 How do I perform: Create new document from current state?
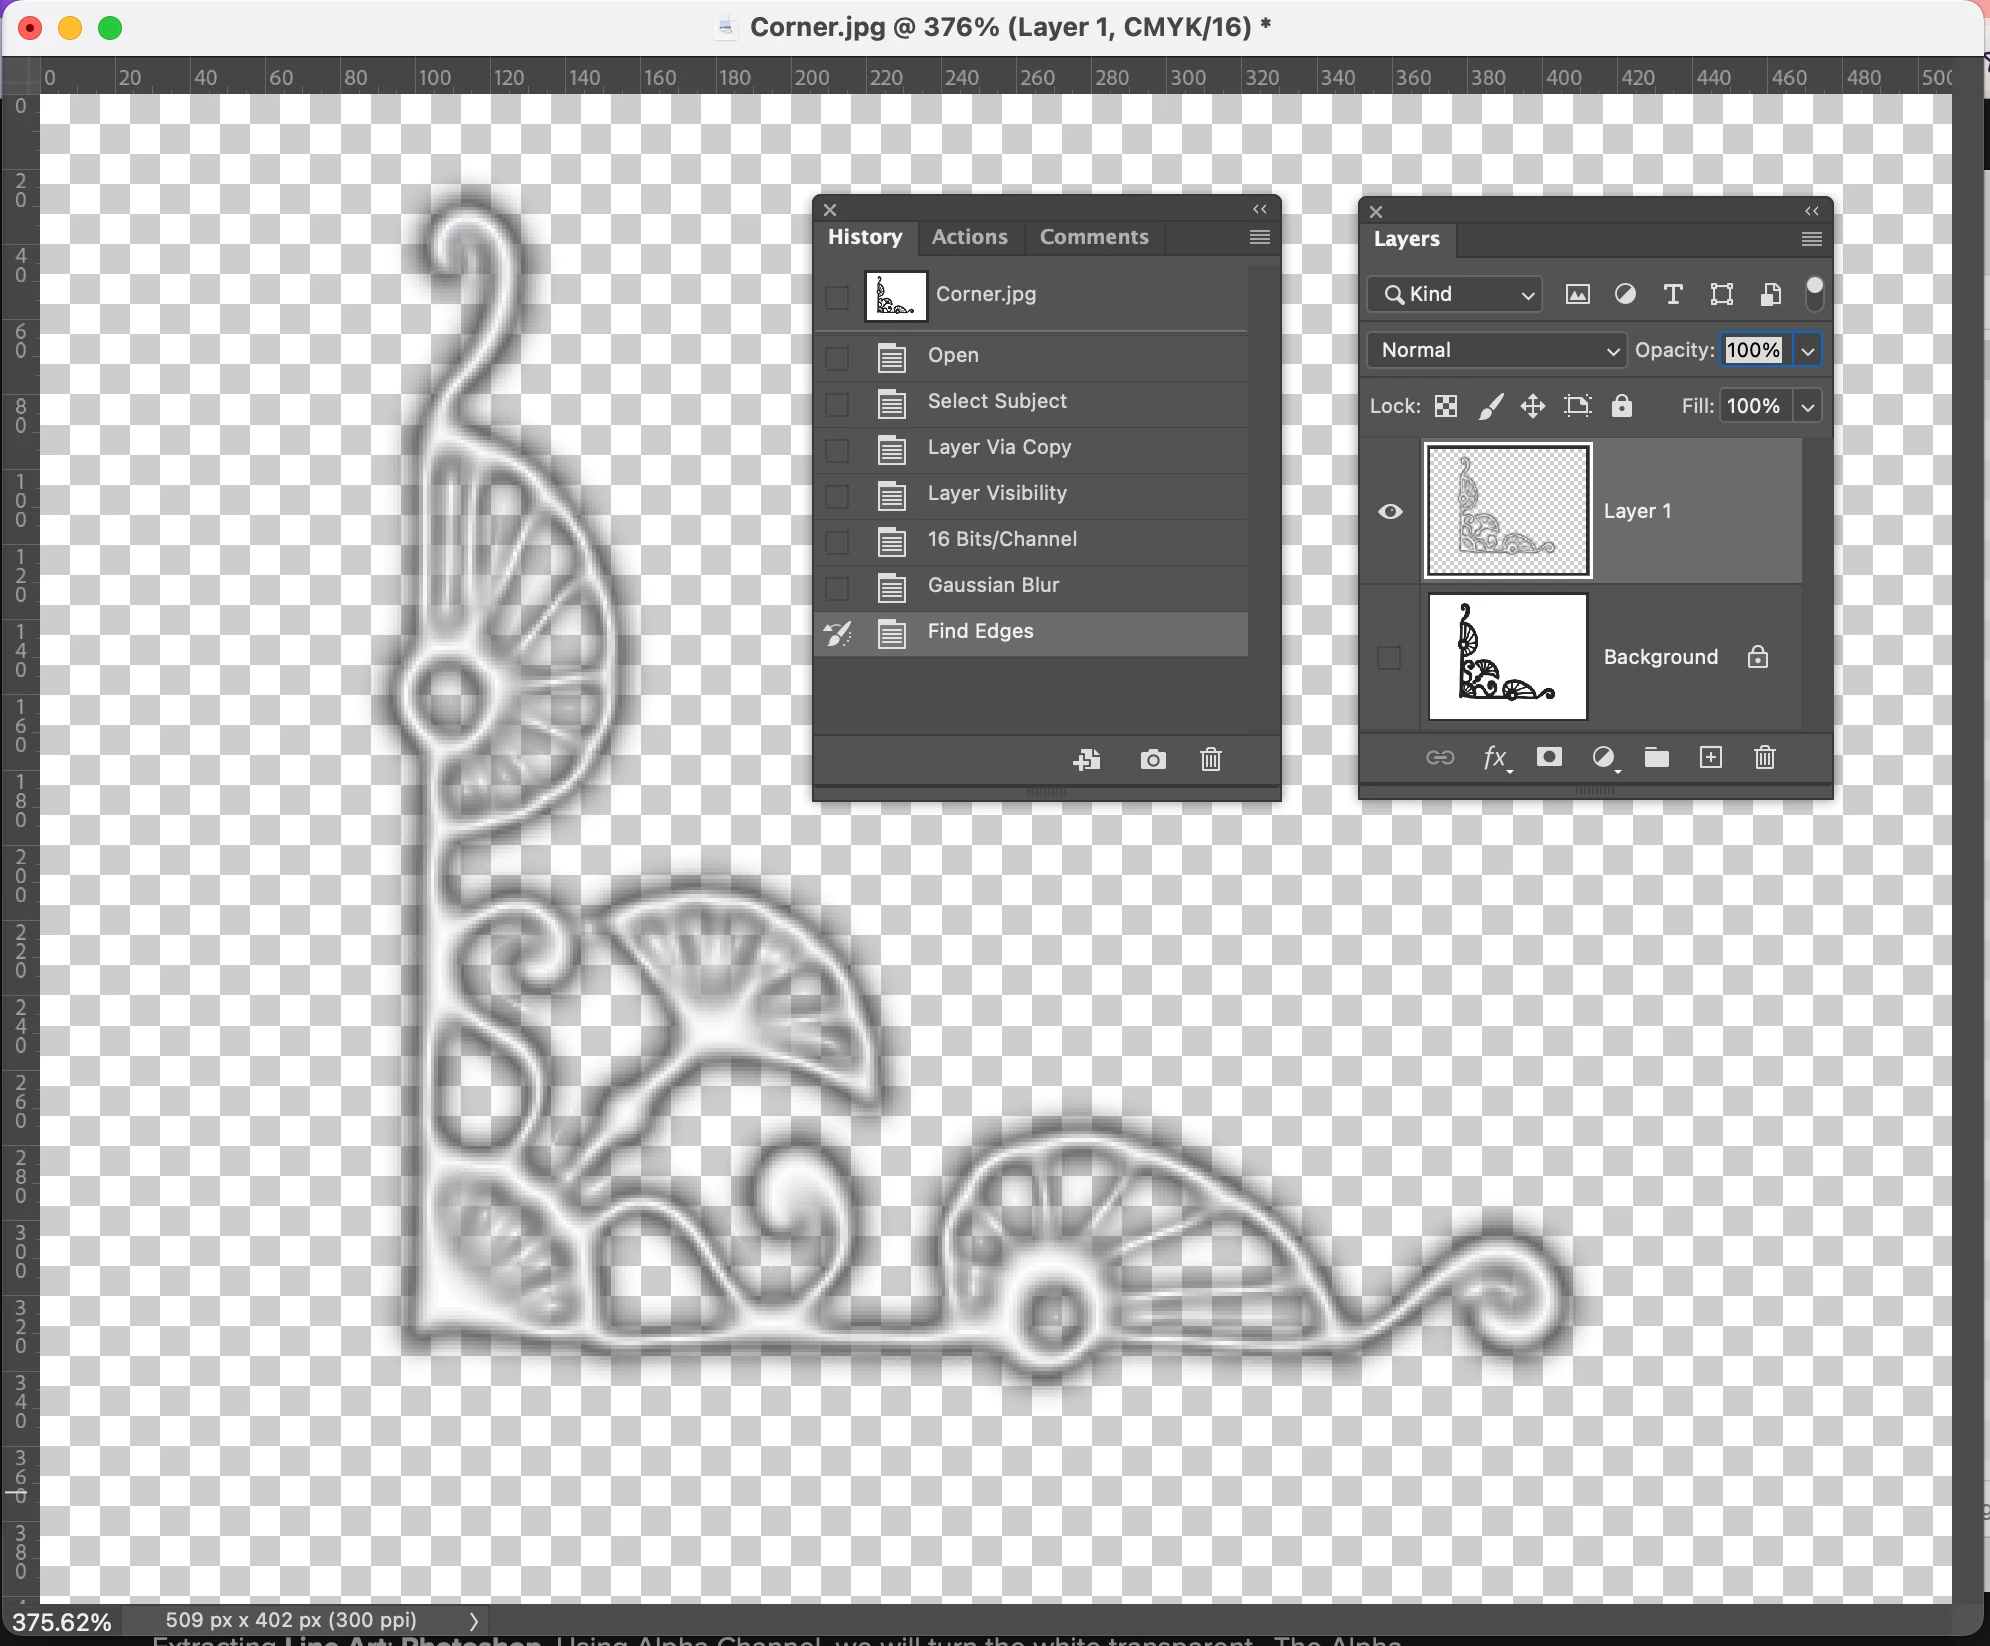(1087, 760)
